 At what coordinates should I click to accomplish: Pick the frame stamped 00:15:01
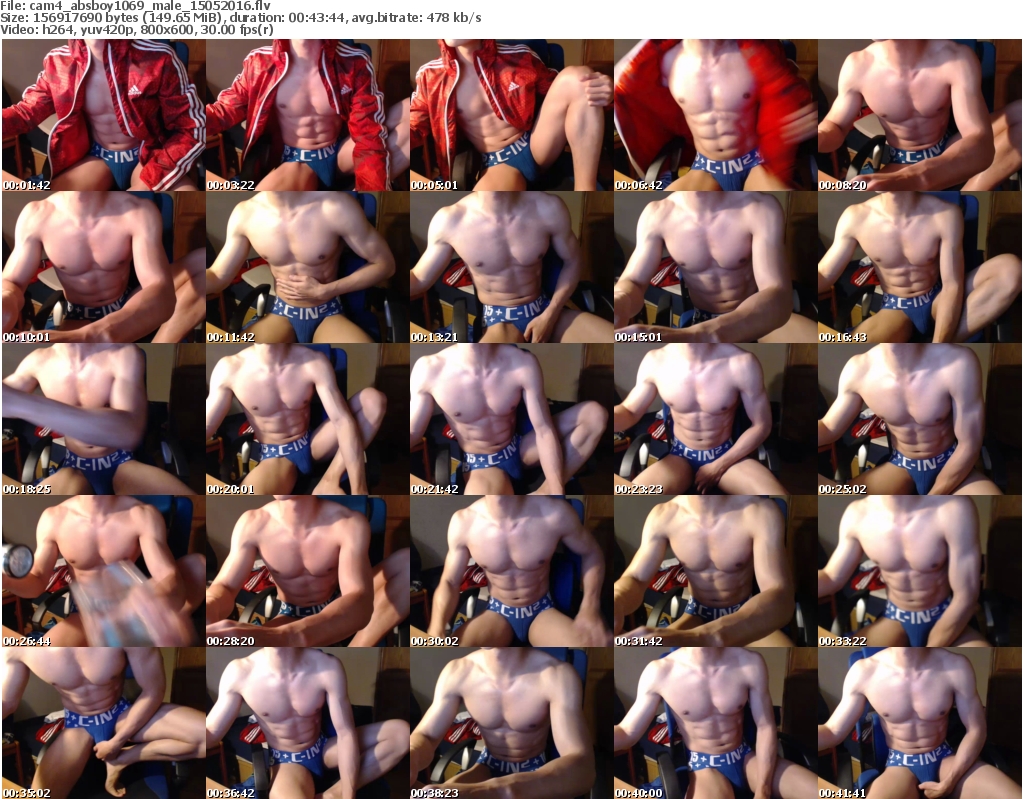(715, 267)
